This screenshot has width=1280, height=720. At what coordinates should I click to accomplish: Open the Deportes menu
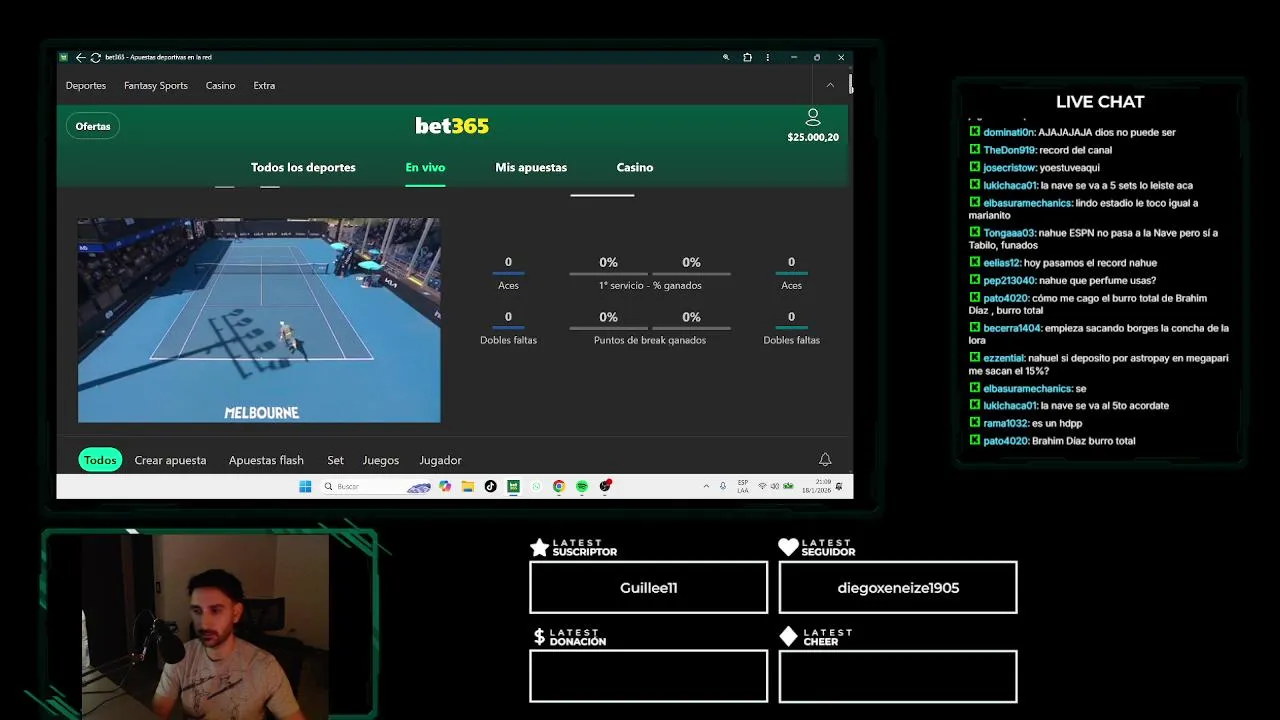point(86,85)
